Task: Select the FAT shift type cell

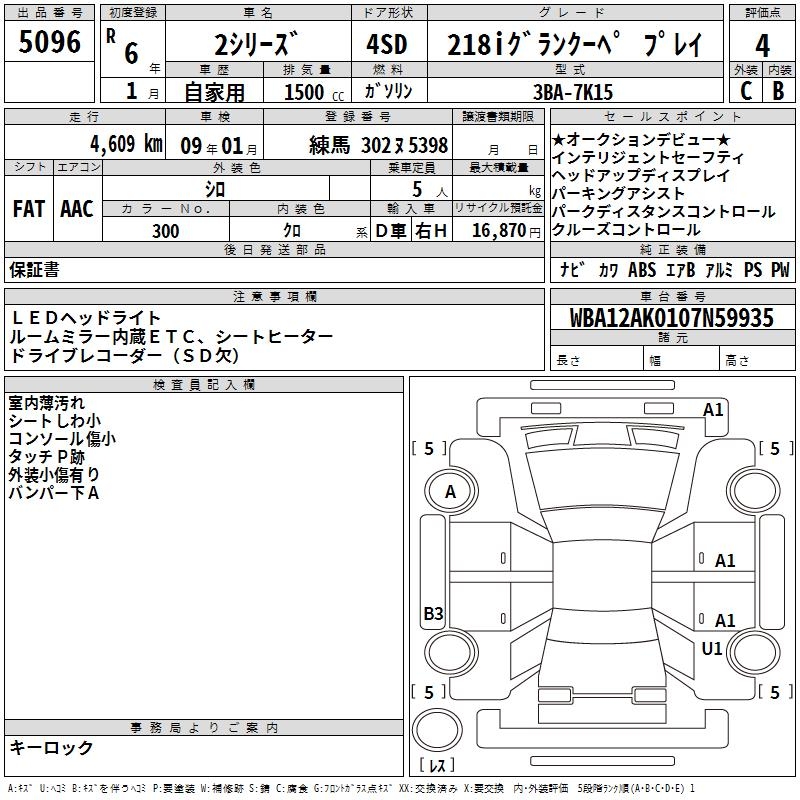Action: click(28, 208)
